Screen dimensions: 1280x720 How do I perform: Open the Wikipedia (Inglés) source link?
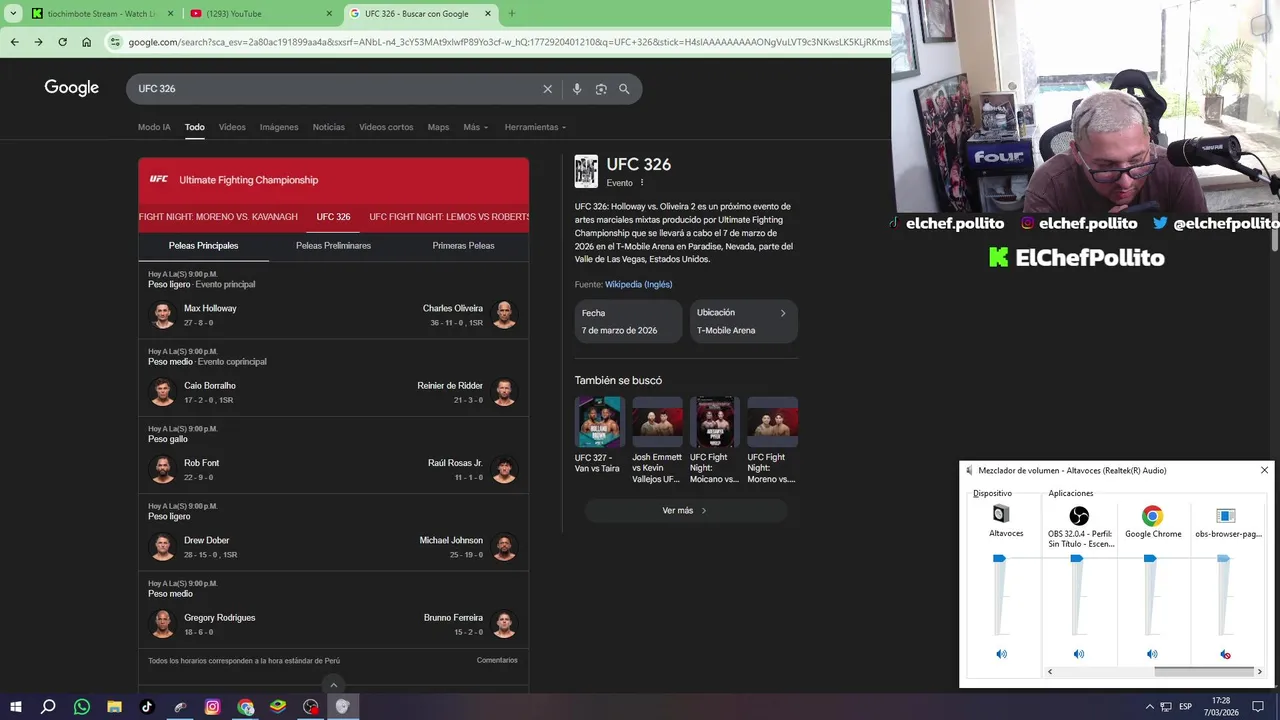click(638, 285)
